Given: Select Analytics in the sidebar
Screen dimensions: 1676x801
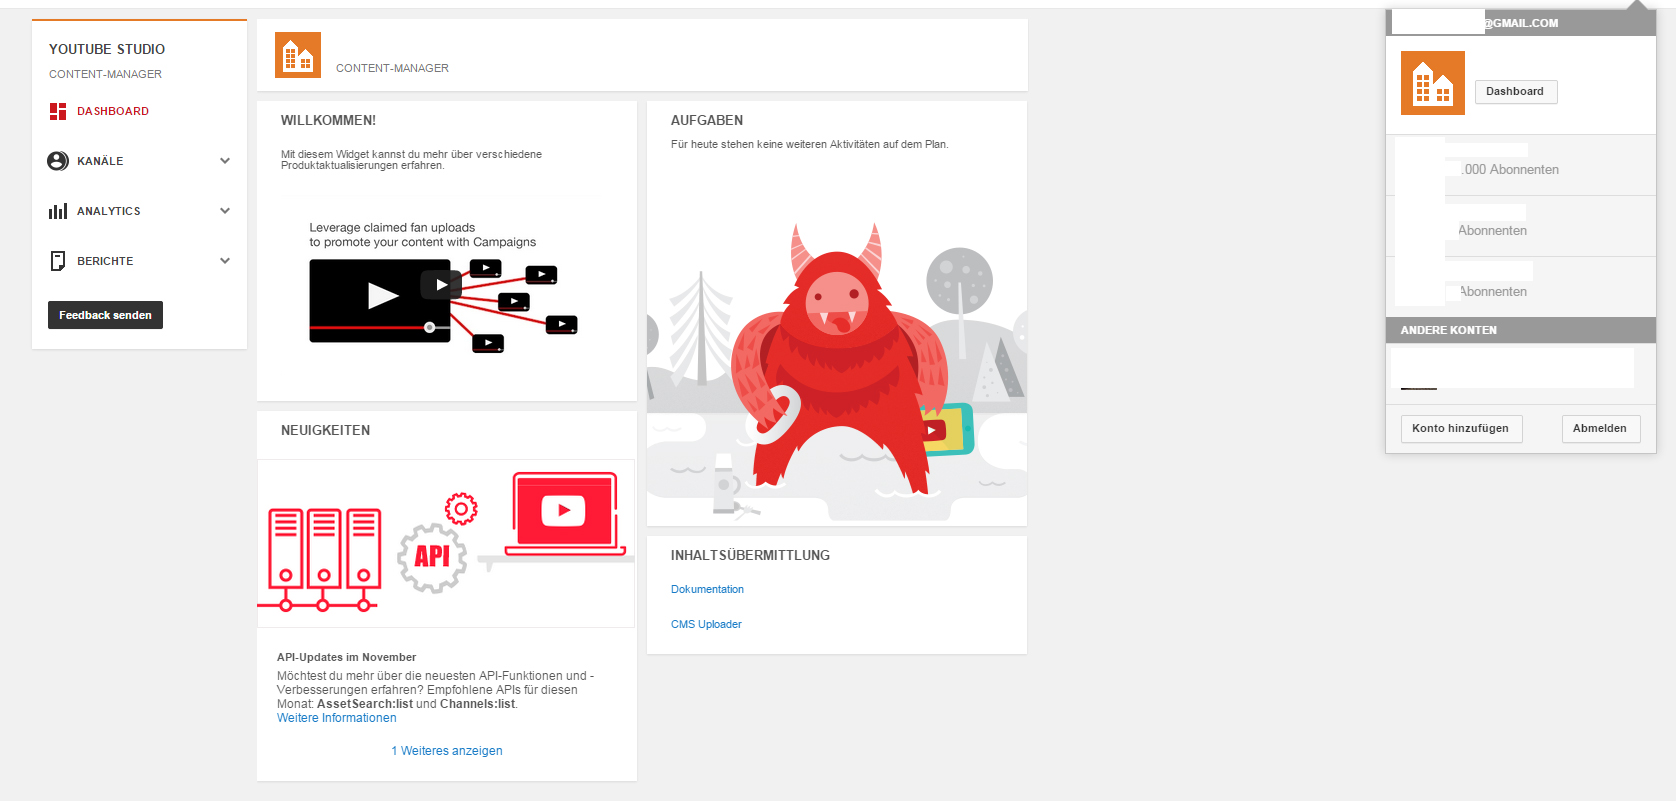Looking at the screenshot, I should 109,211.
